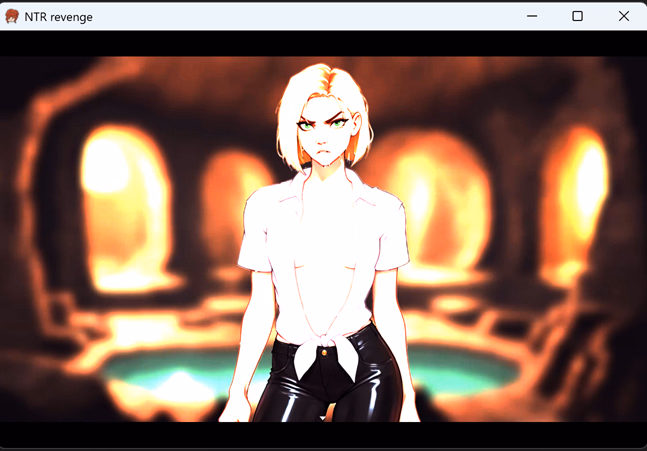Click the NTR revenge app icon in title bar
The height and width of the screenshot is (451, 647).
tap(12, 16)
